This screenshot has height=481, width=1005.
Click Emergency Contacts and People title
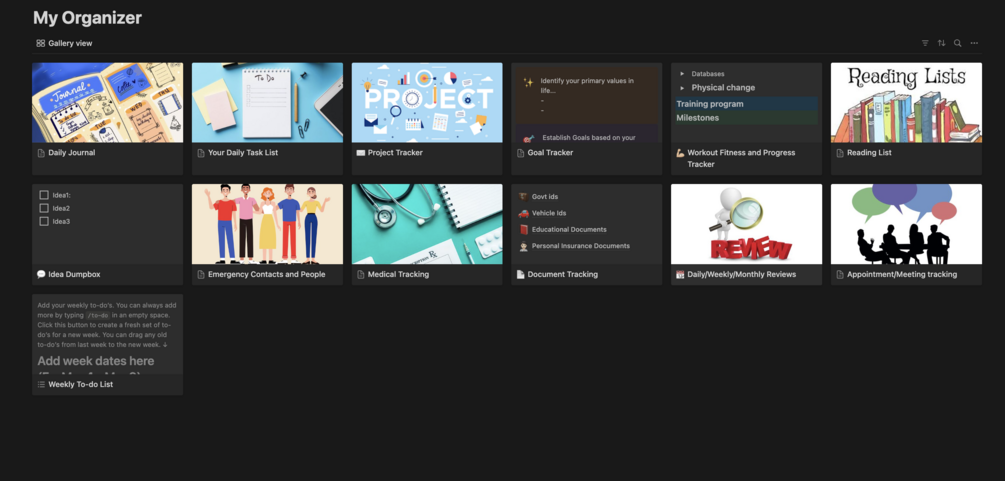[267, 274]
